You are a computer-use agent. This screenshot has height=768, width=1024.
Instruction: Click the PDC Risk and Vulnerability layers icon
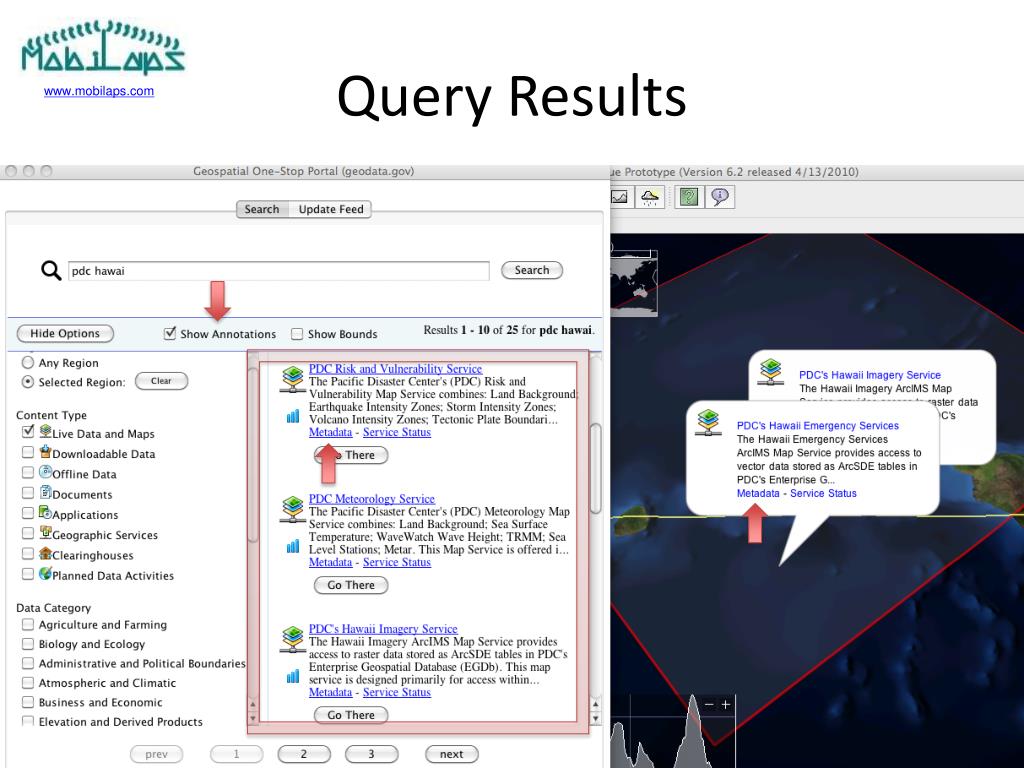pyautogui.click(x=293, y=379)
